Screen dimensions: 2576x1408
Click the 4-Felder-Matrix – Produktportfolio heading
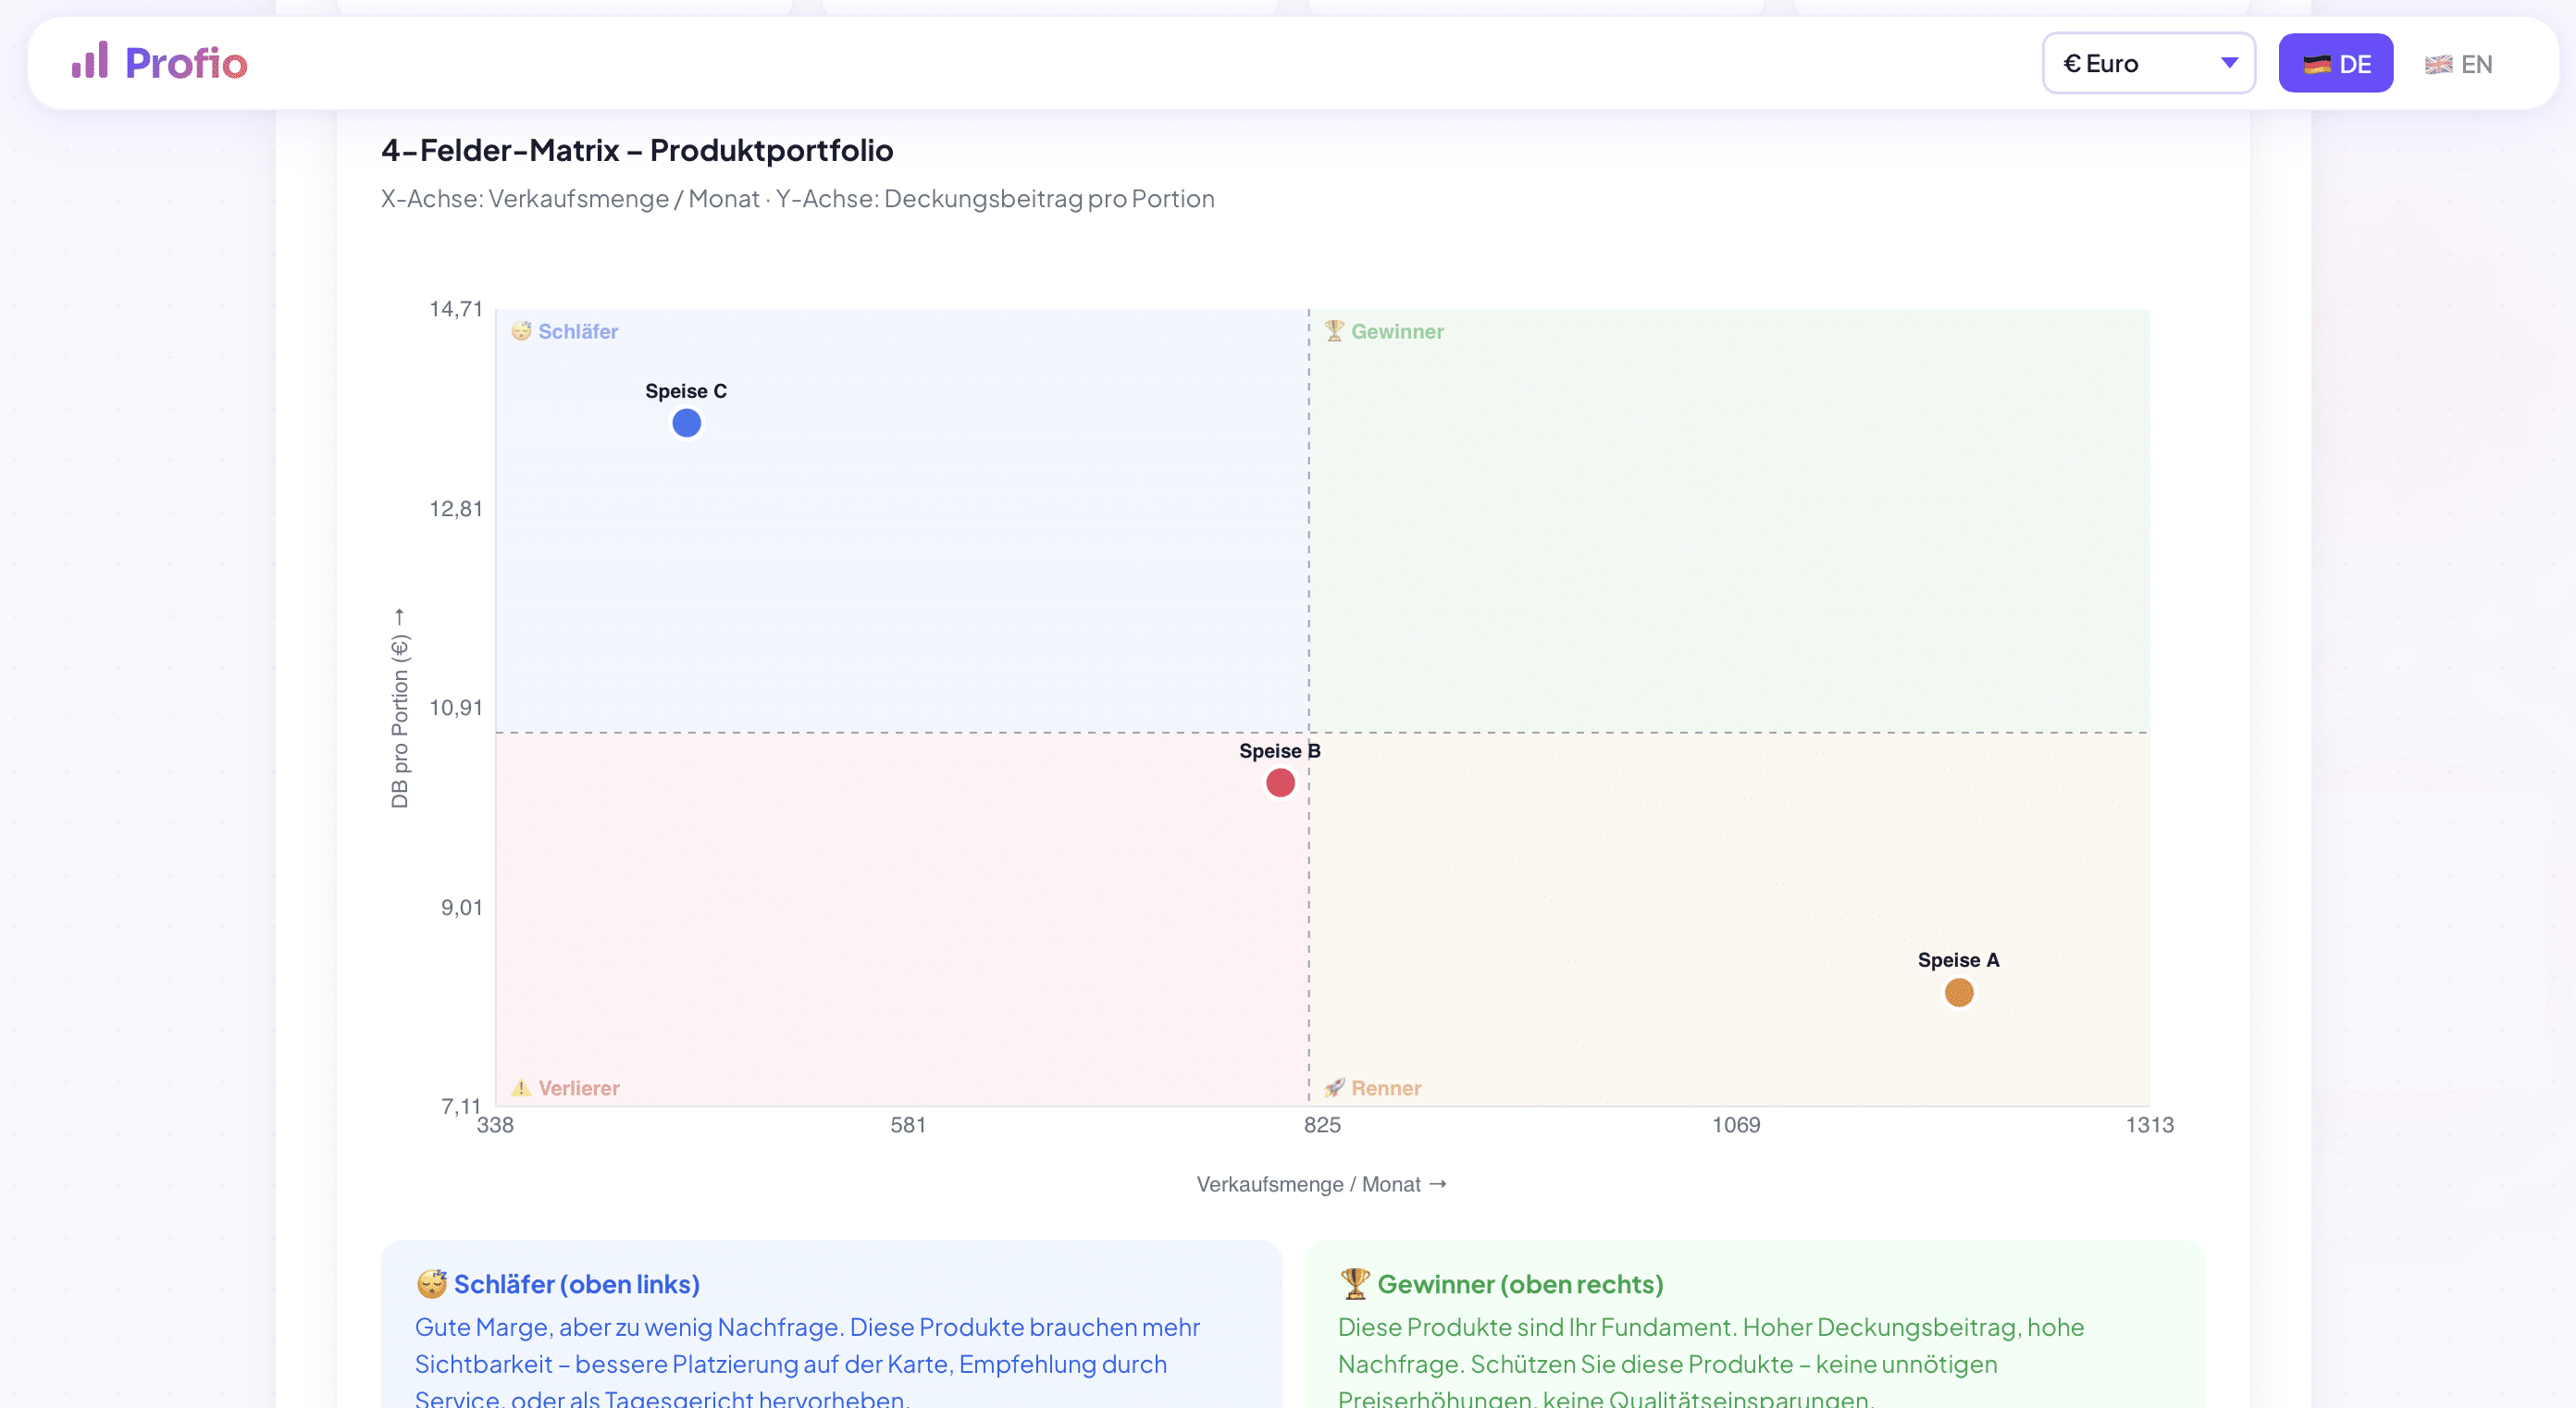637,150
